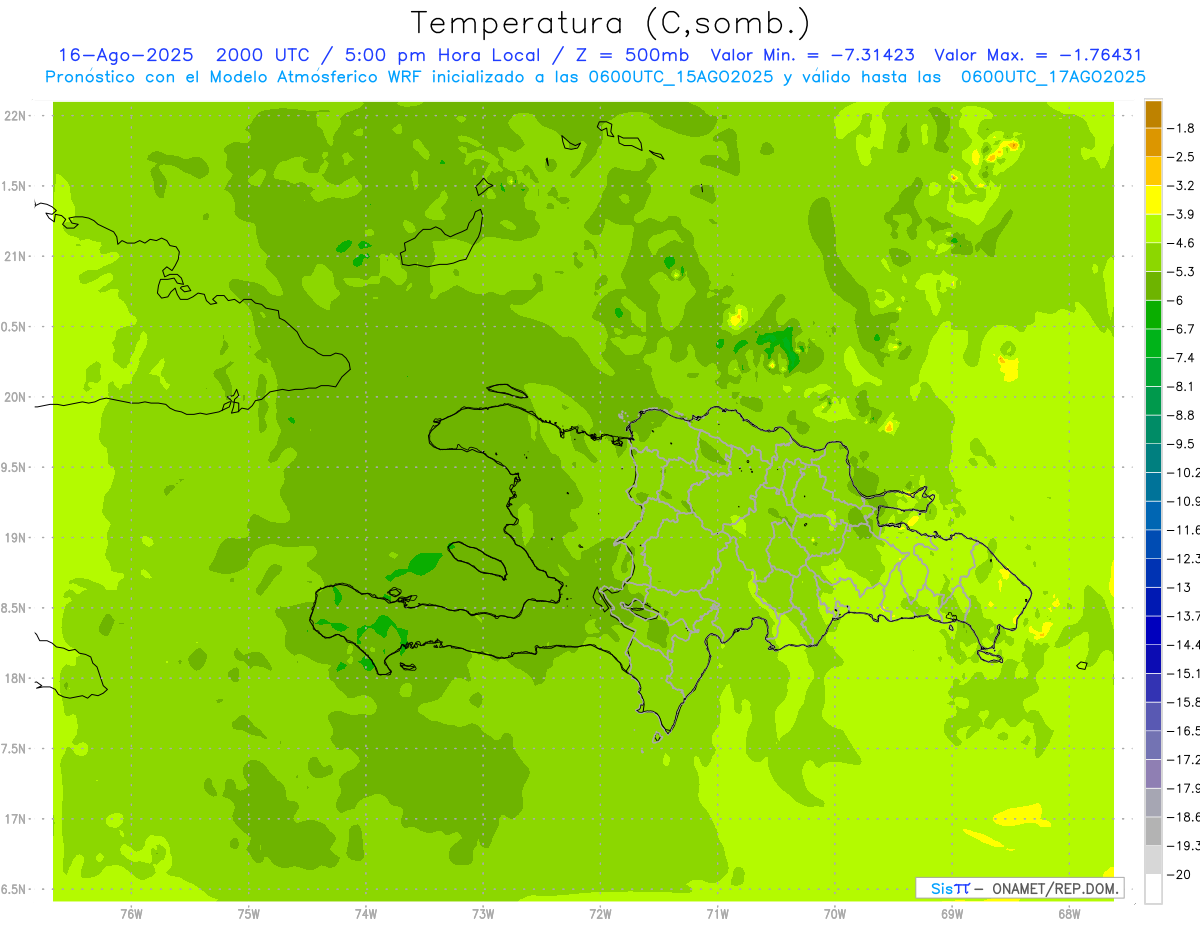1200x927 pixels.
Task: Click the -4.6 legend value
Action: tap(1182, 243)
